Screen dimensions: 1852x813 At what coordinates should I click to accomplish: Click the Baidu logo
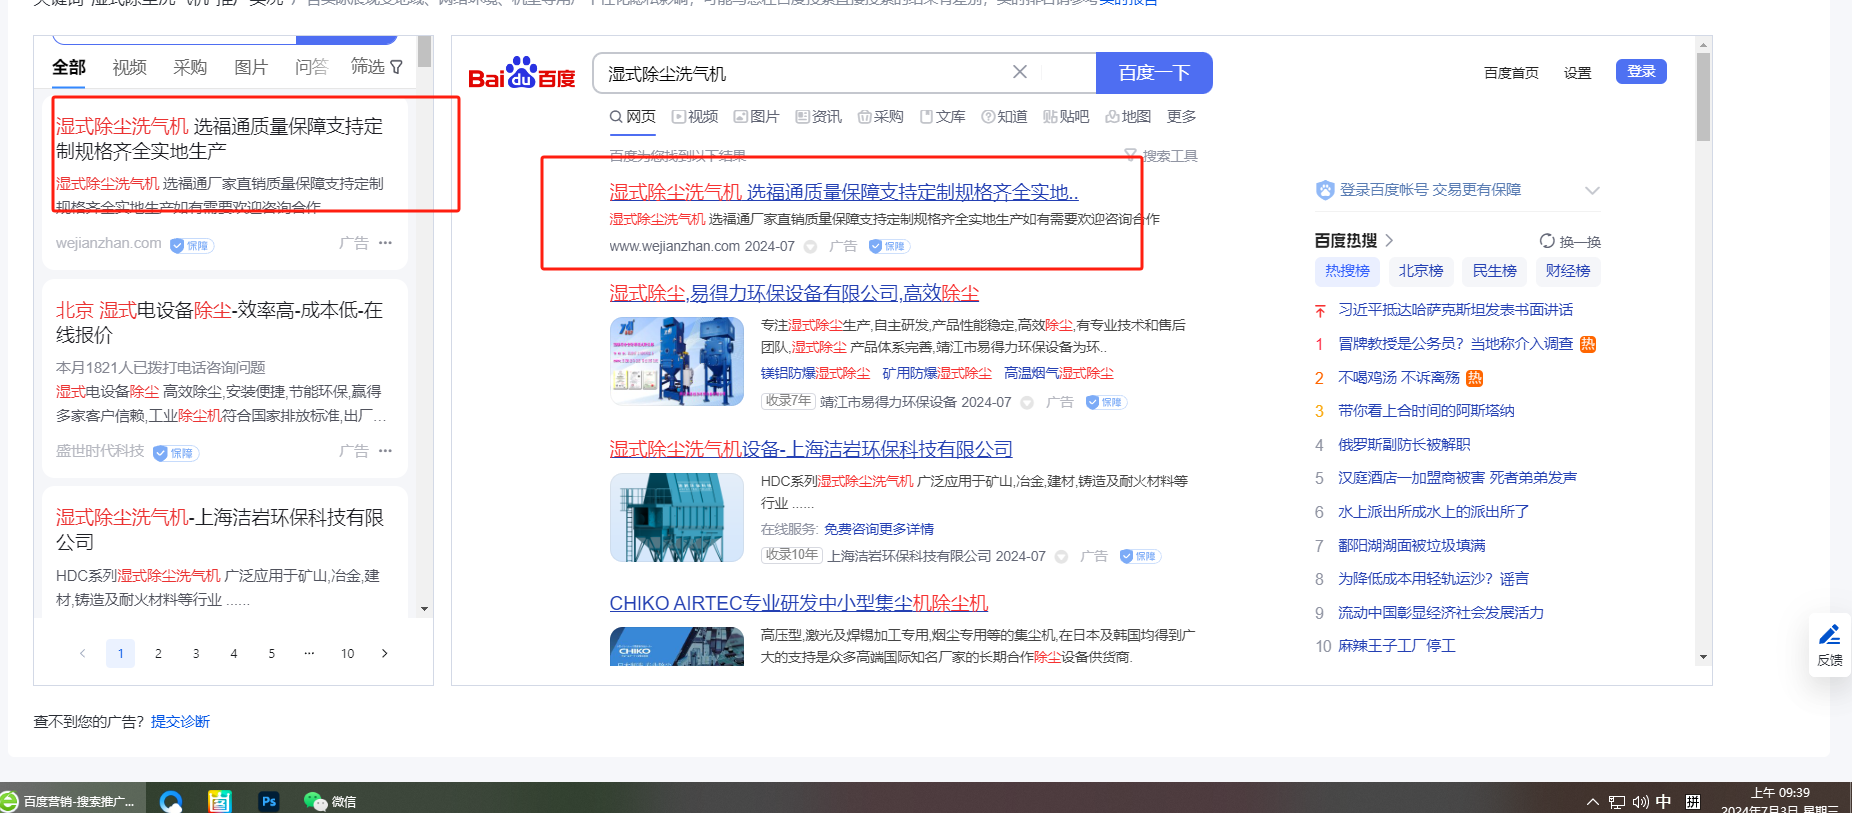click(x=521, y=73)
